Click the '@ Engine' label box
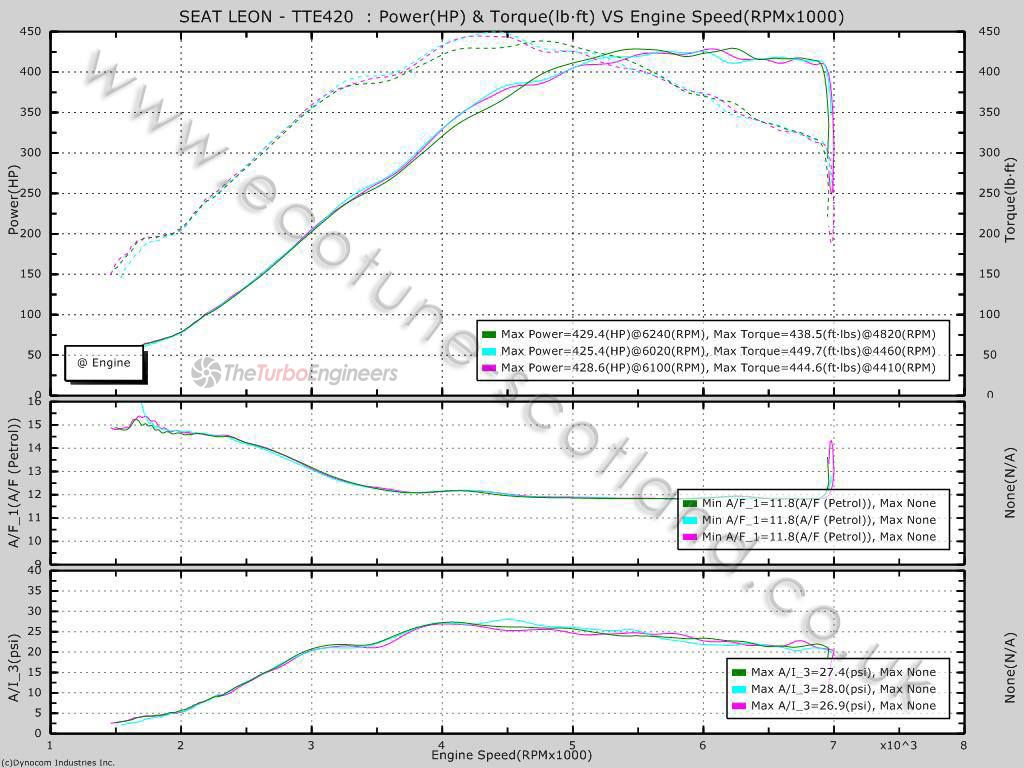Viewport: 1024px width, 768px height. tap(103, 362)
